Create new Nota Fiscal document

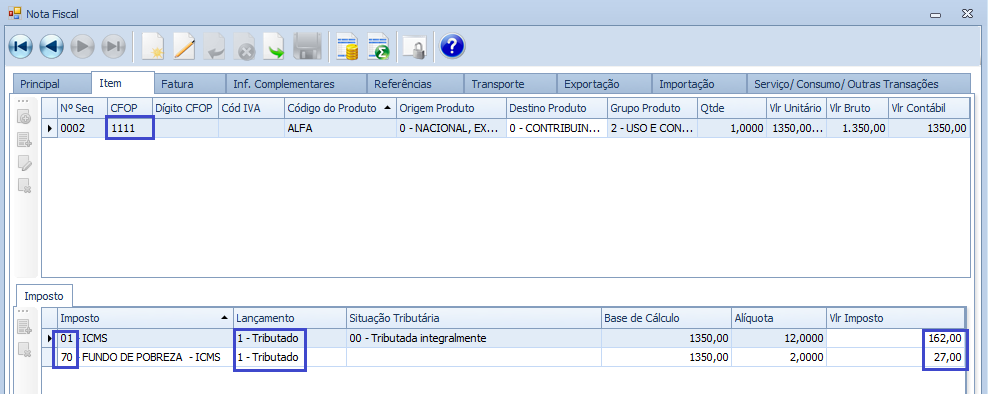click(x=153, y=47)
